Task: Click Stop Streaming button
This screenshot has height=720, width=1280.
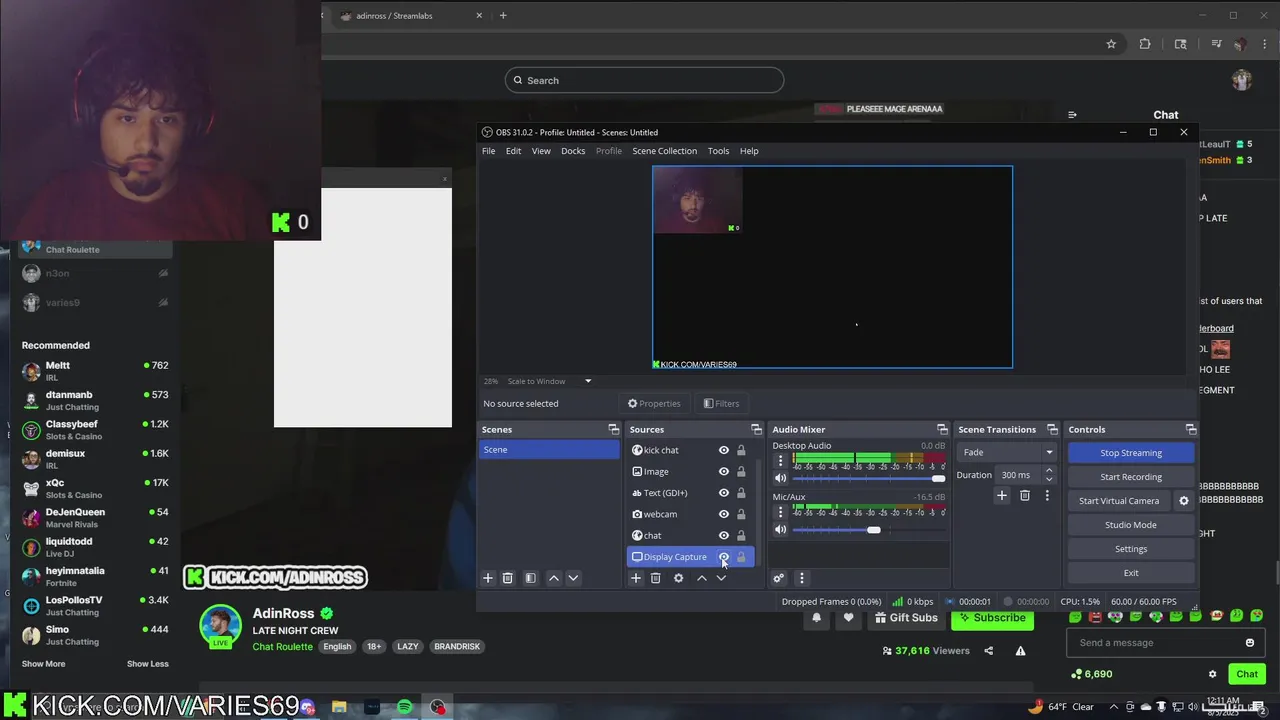Action: [1131, 453]
